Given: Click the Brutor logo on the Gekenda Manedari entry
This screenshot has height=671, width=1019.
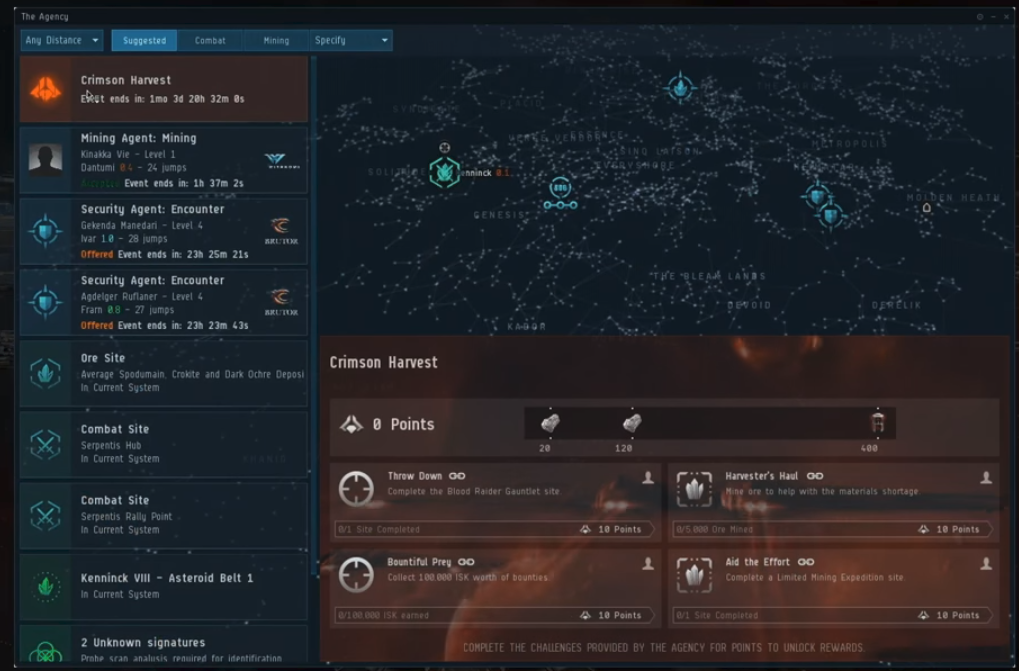Looking at the screenshot, I should (281, 231).
